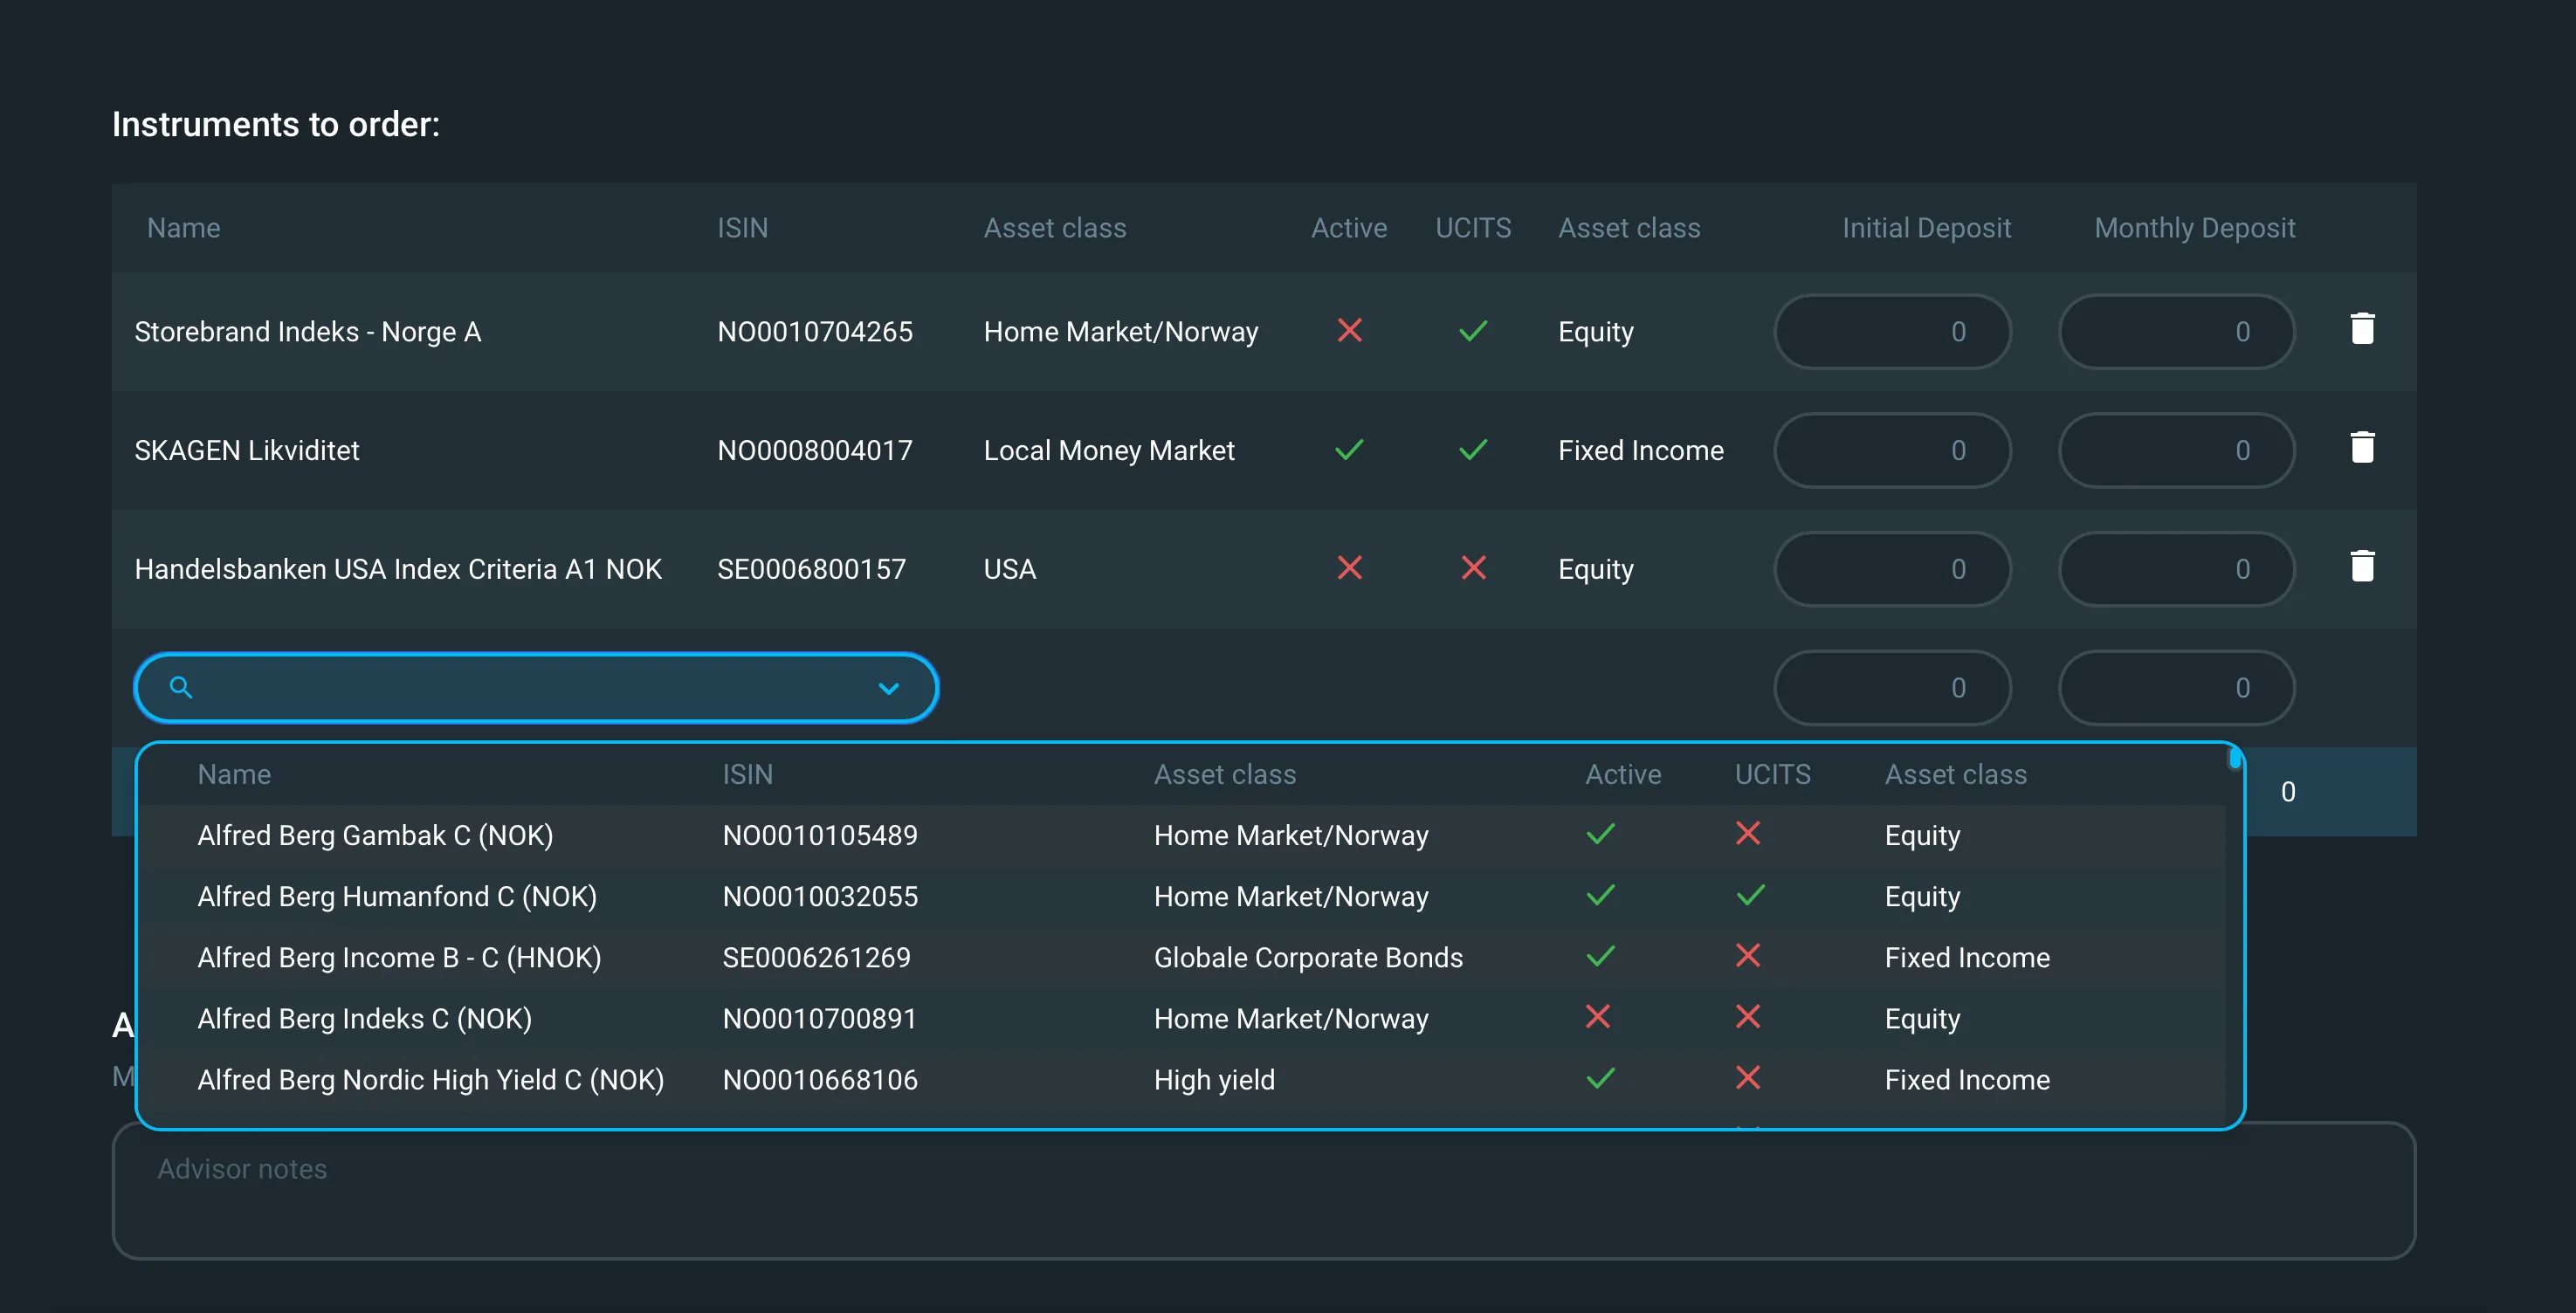
Task: Click the ISIN column header in main table
Action: [x=742, y=228]
